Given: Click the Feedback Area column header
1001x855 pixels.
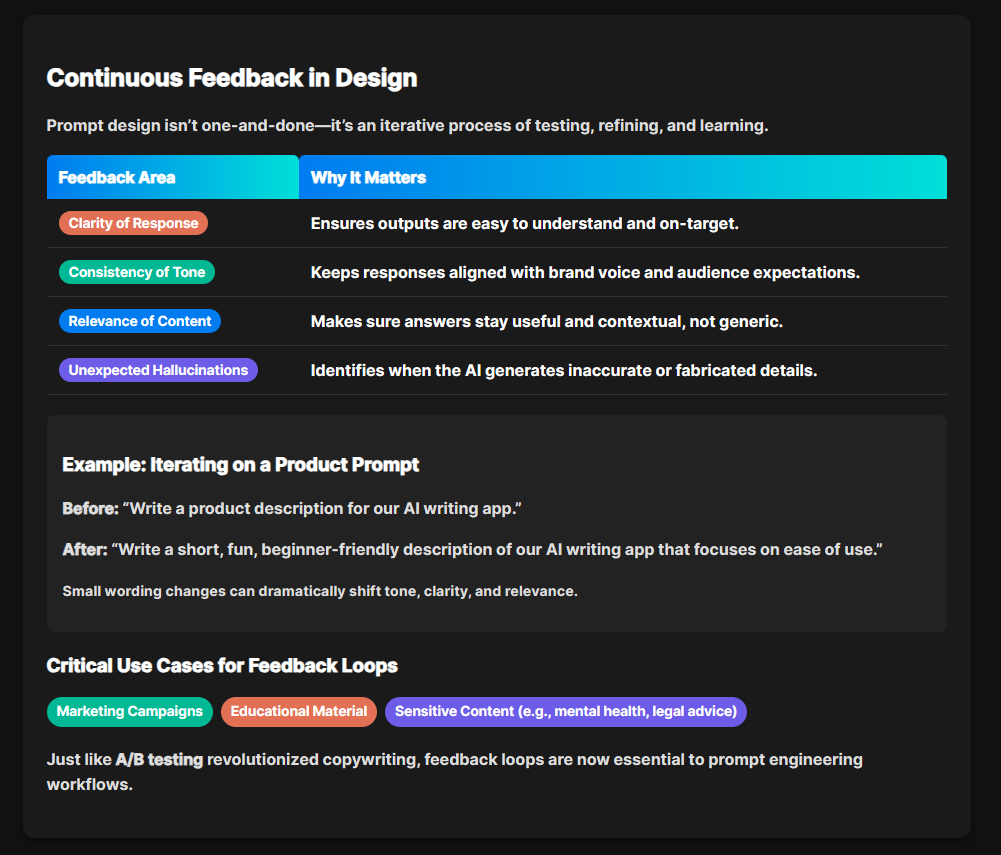Looking at the screenshot, I should [x=173, y=177].
